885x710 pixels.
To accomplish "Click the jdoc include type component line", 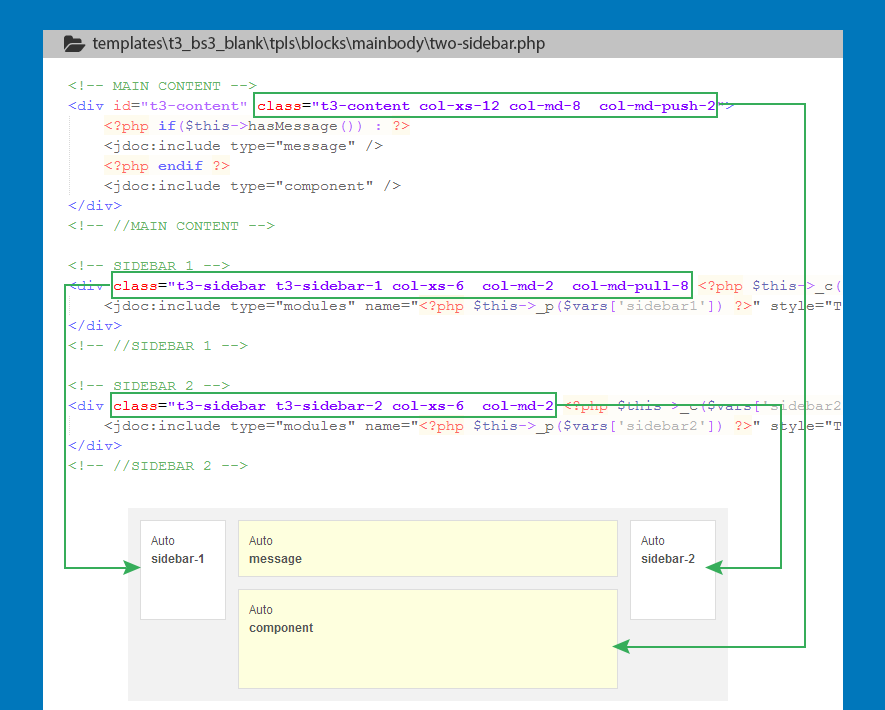I will [252, 186].
